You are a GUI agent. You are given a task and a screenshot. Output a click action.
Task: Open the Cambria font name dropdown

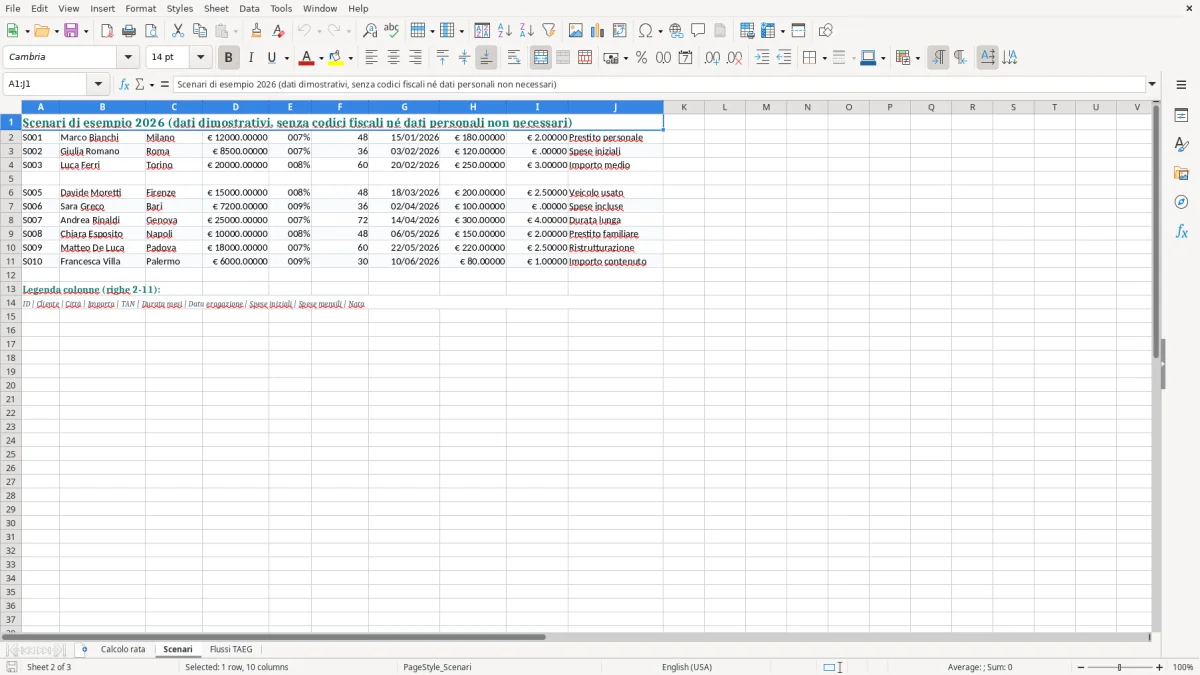(x=128, y=58)
